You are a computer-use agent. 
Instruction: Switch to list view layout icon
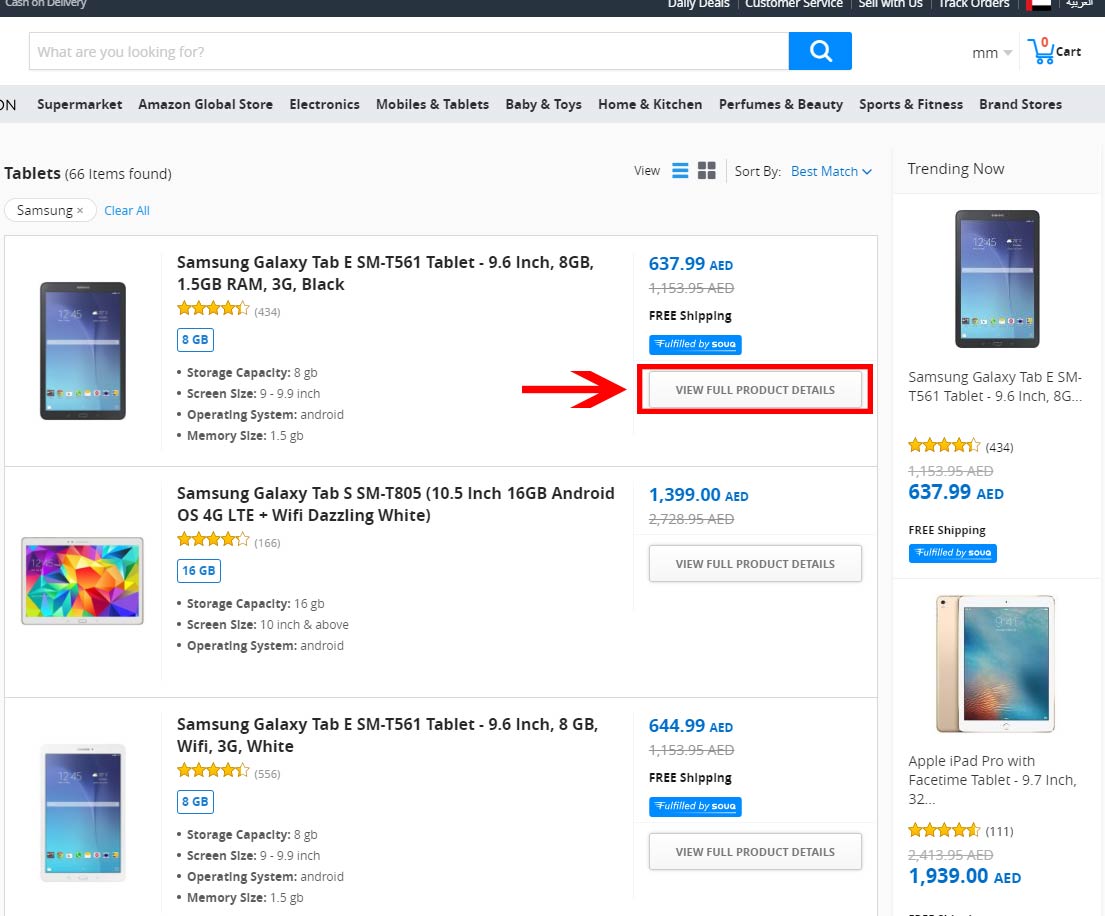click(x=680, y=171)
